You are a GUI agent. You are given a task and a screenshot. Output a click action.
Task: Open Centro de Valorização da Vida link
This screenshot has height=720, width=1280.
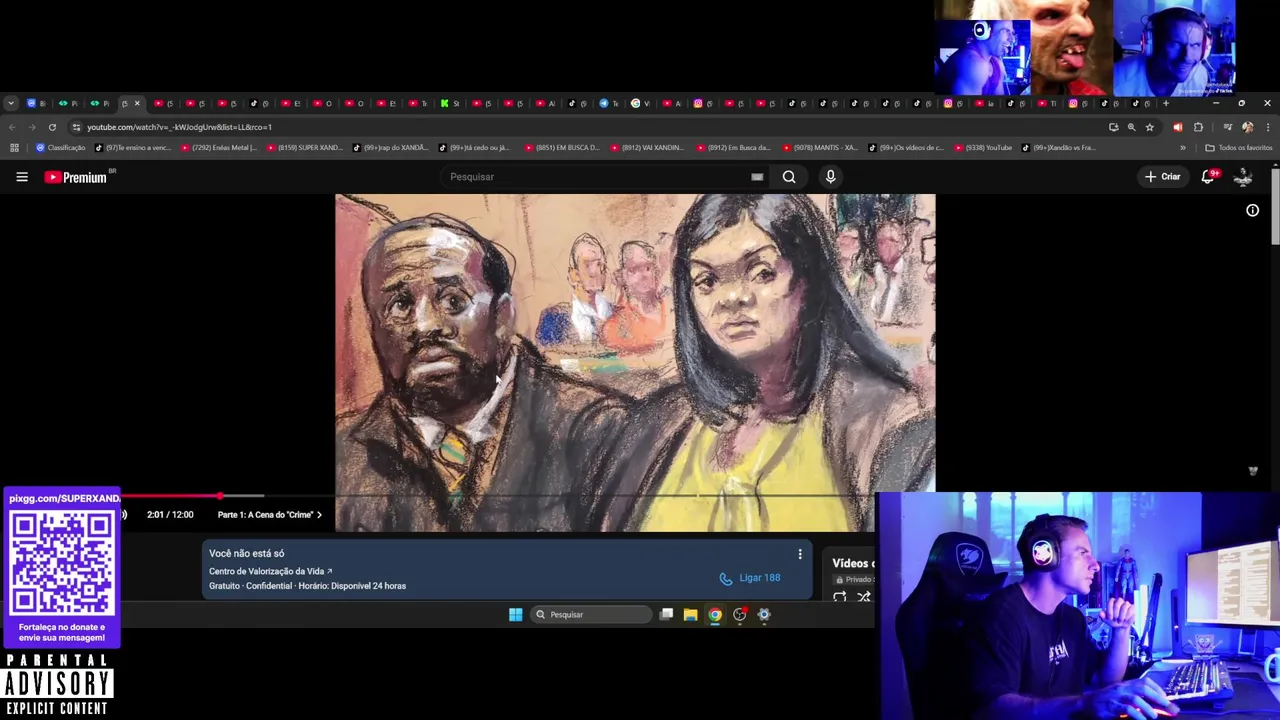[x=270, y=571]
